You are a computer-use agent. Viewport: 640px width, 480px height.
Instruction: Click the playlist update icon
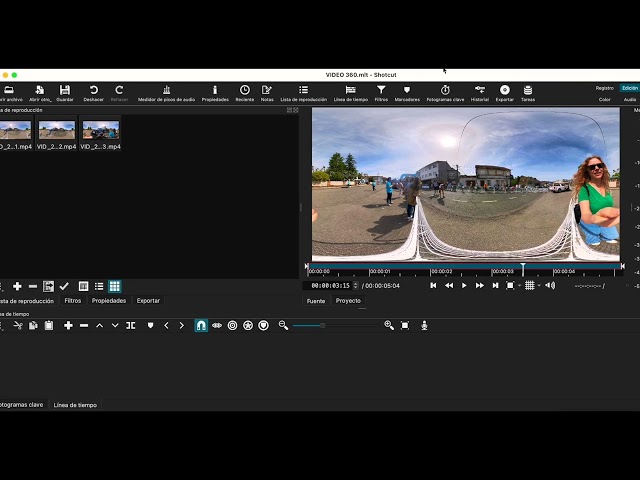point(48,287)
